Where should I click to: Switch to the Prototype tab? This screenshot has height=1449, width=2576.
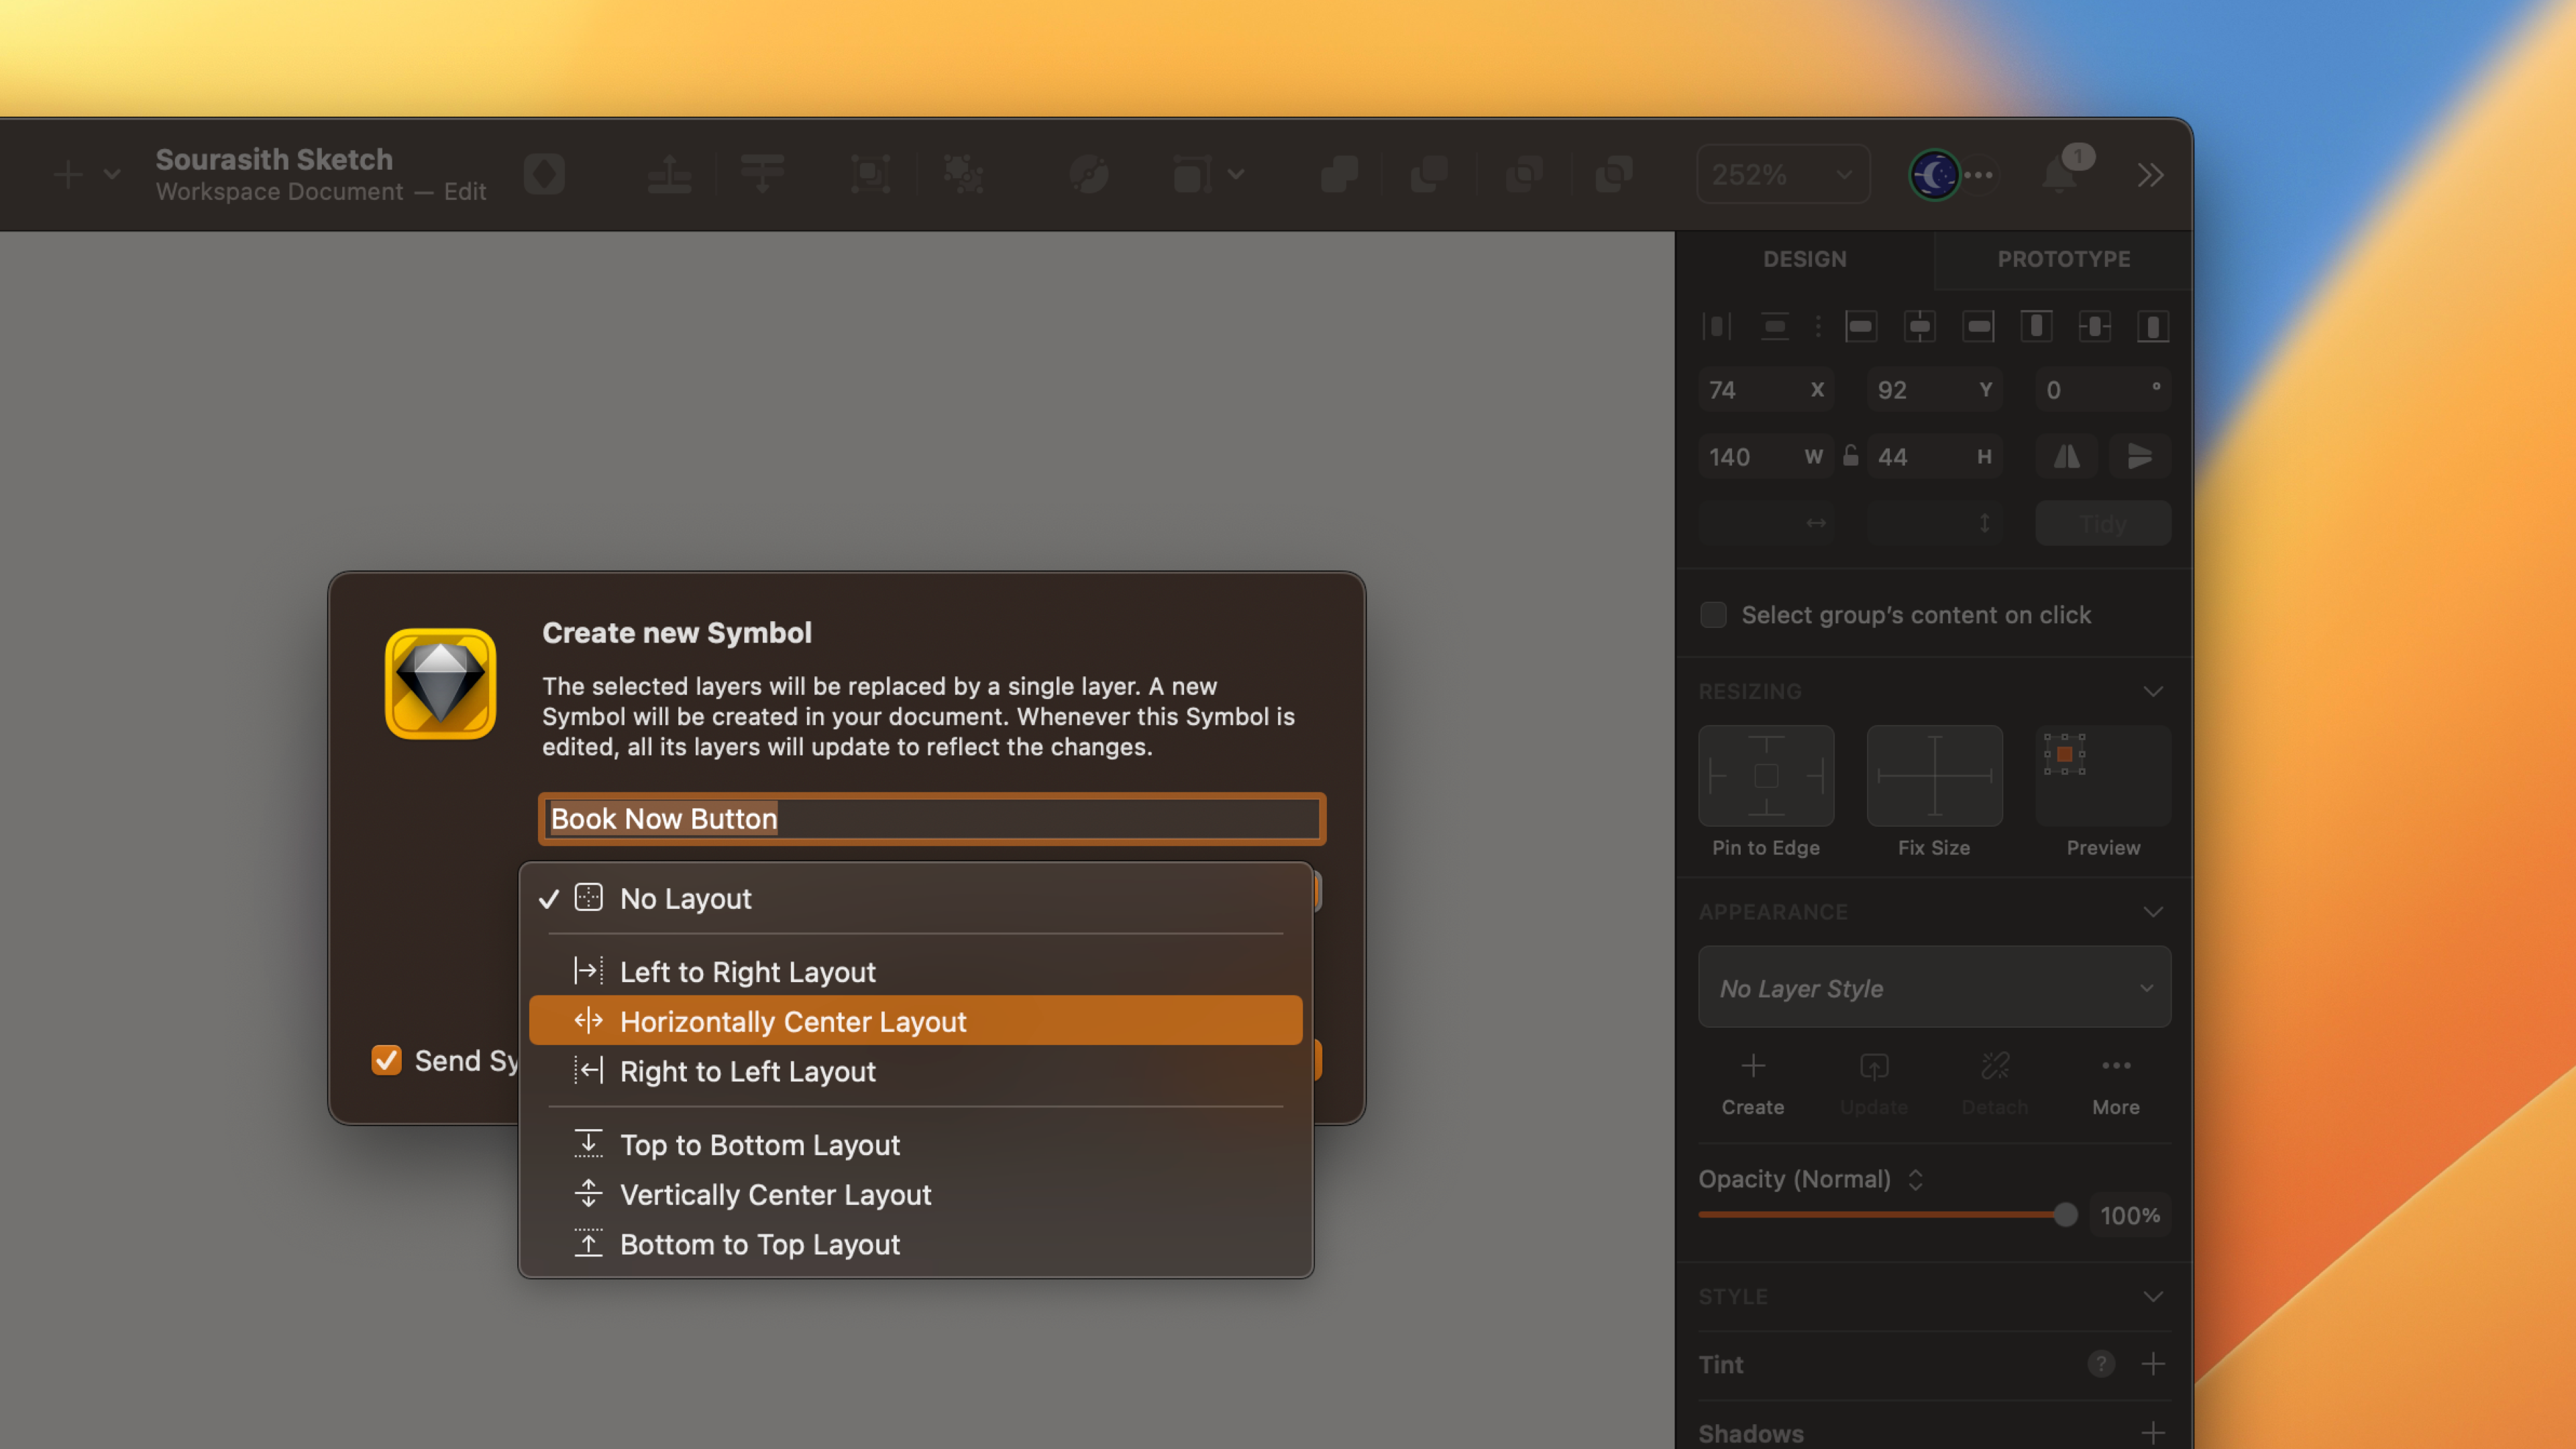pyautogui.click(x=2063, y=259)
